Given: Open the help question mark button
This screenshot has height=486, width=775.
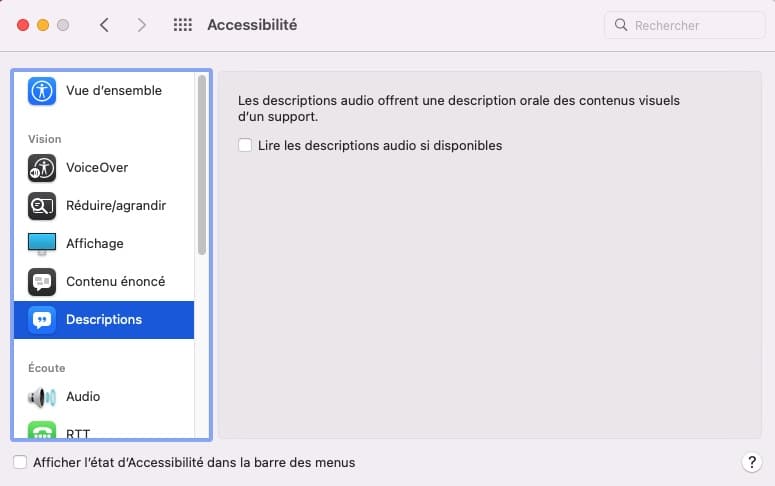Looking at the screenshot, I should [751, 463].
